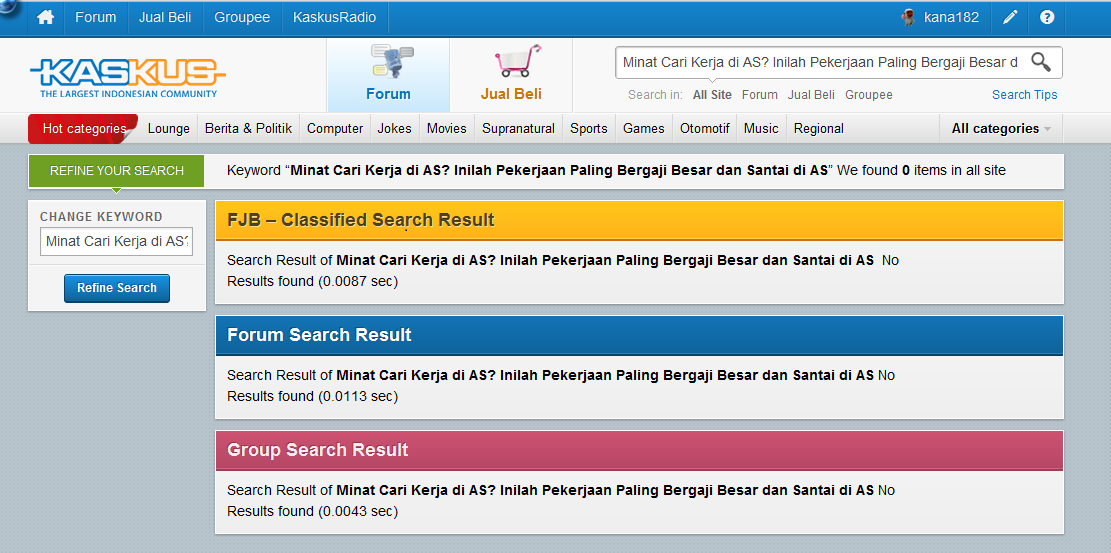
Task: Open the Lounge category
Action: (x=169, y=128)
